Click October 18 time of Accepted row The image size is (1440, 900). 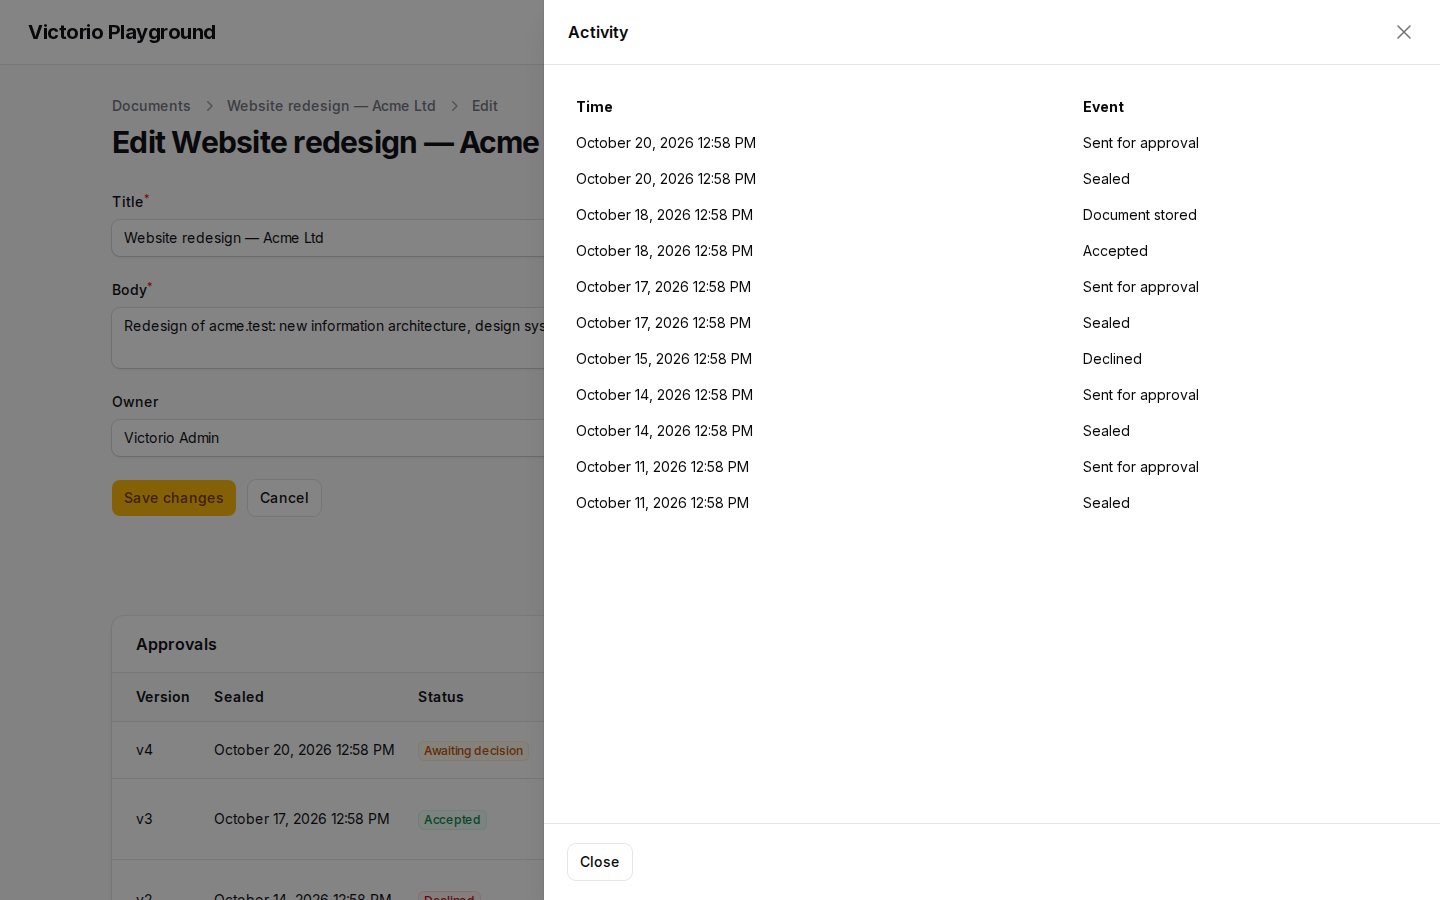[664, 251]
